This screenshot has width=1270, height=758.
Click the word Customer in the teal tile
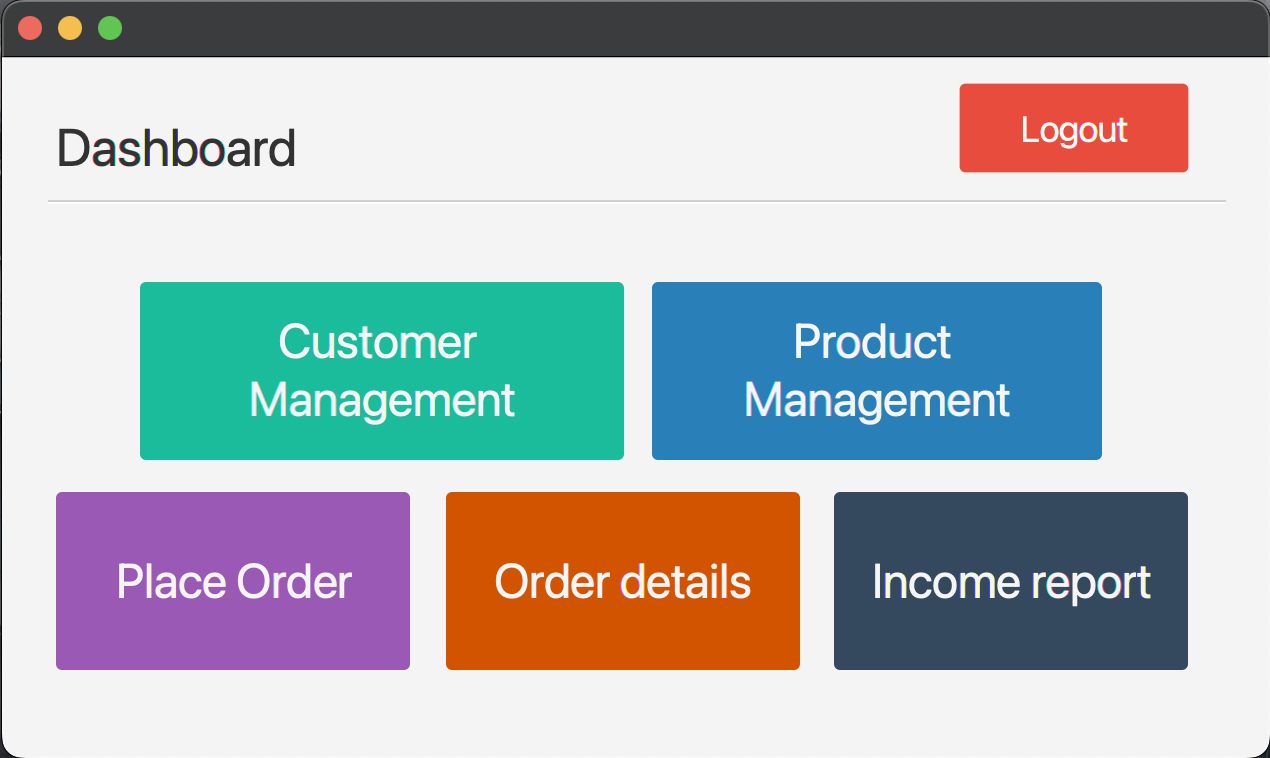tap(377, 342)
